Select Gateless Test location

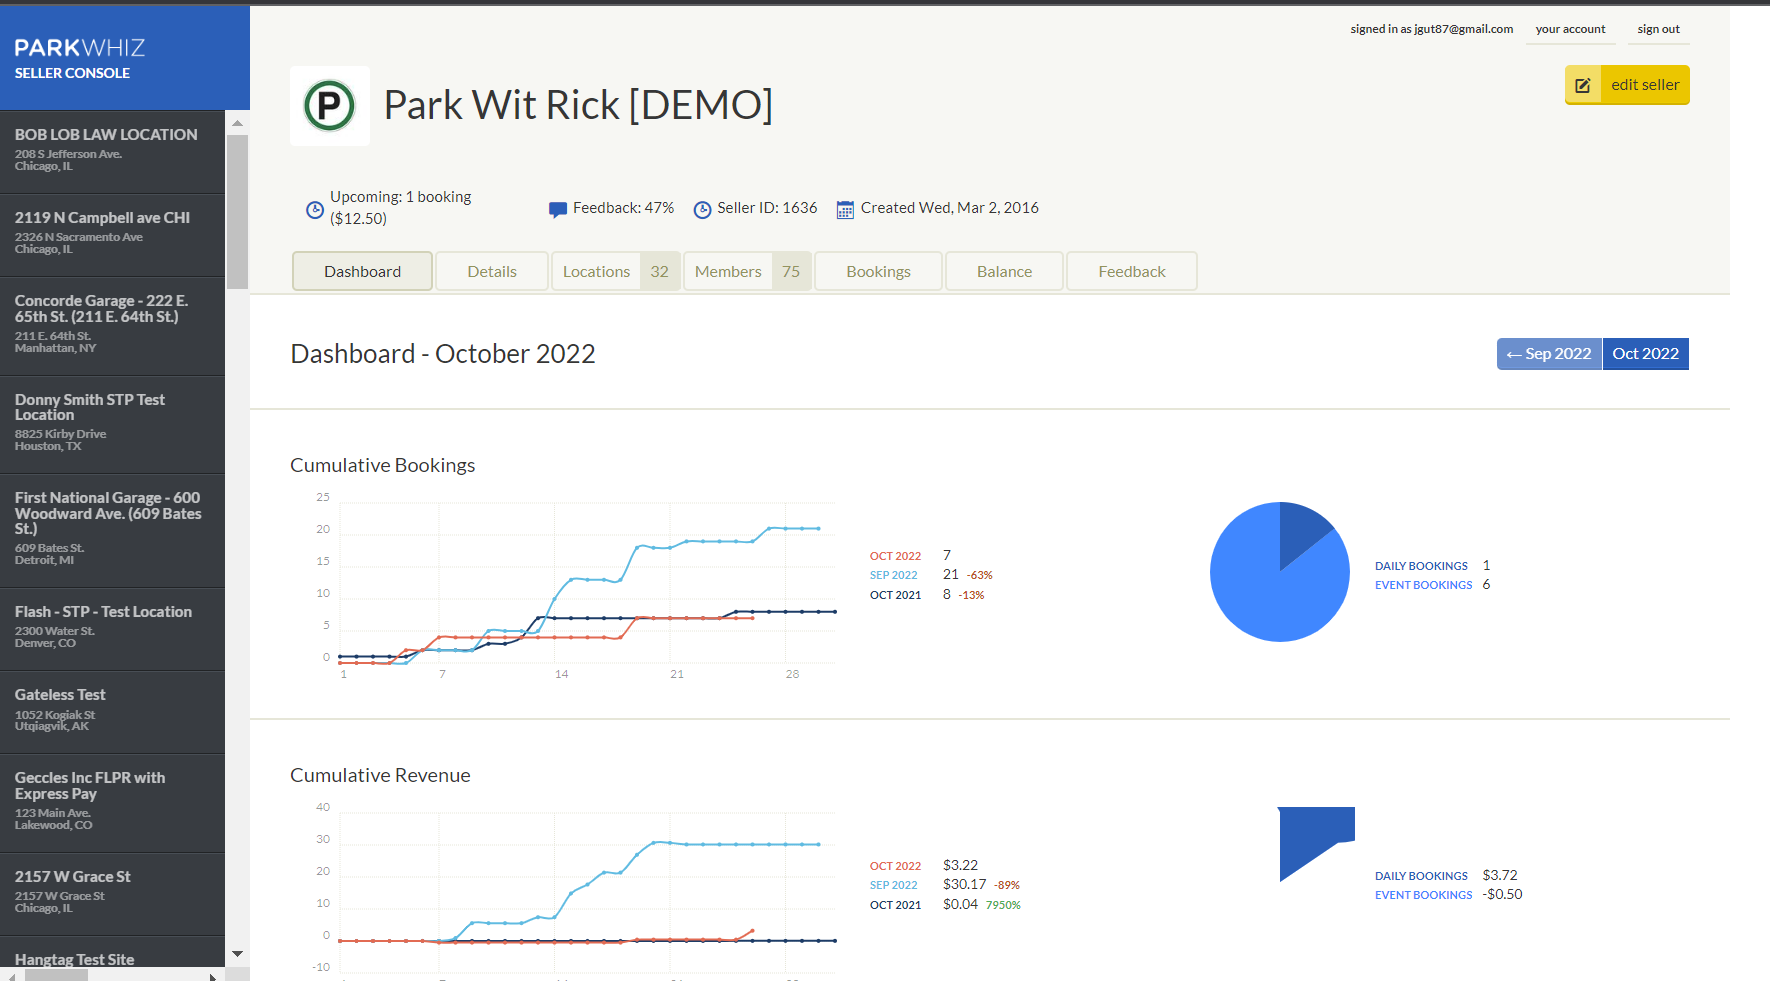coord(112,712)
